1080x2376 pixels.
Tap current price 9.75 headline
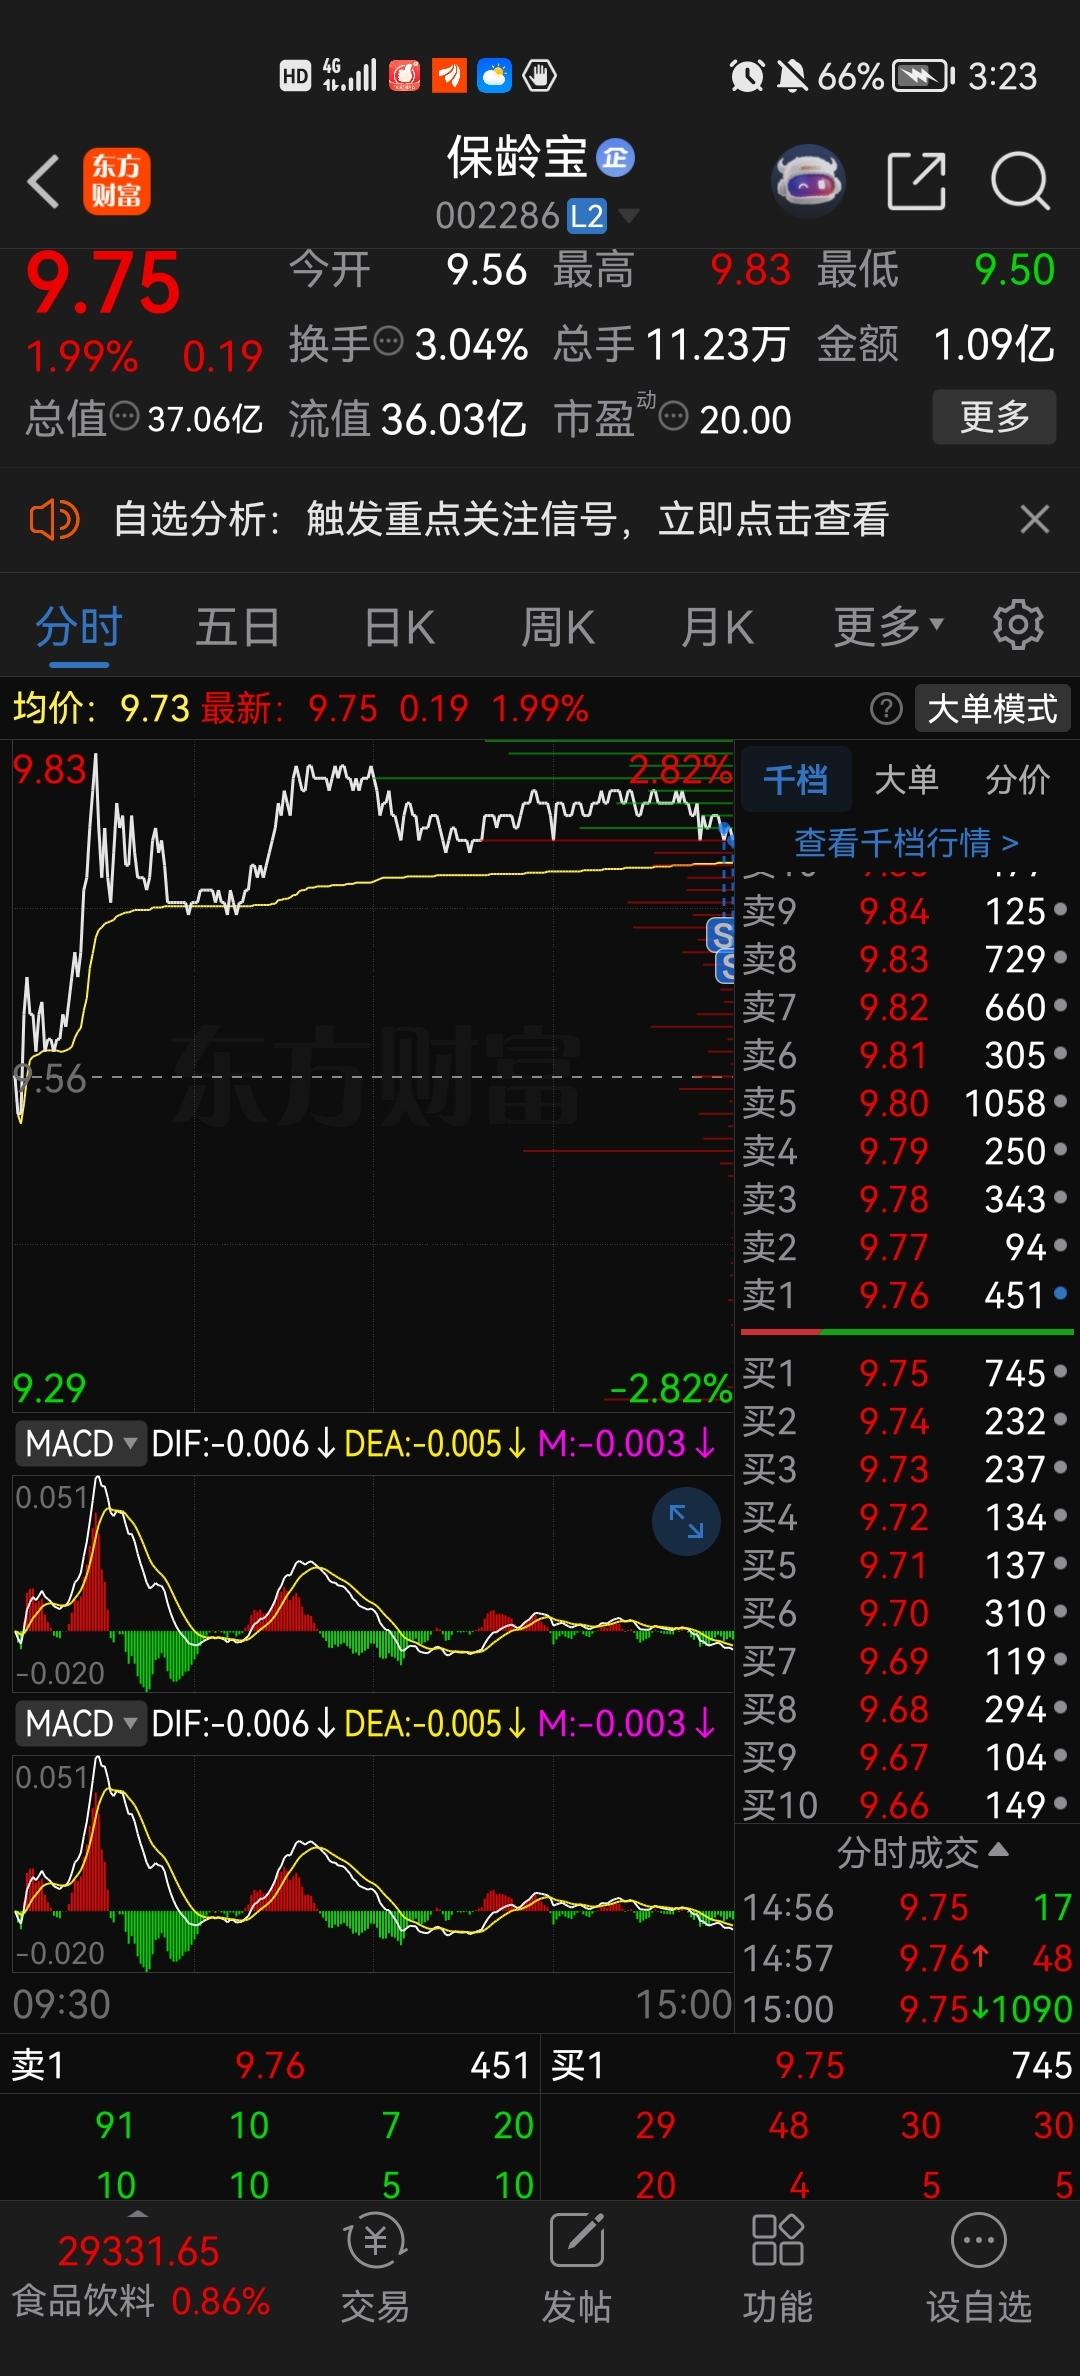coord(103,285)
